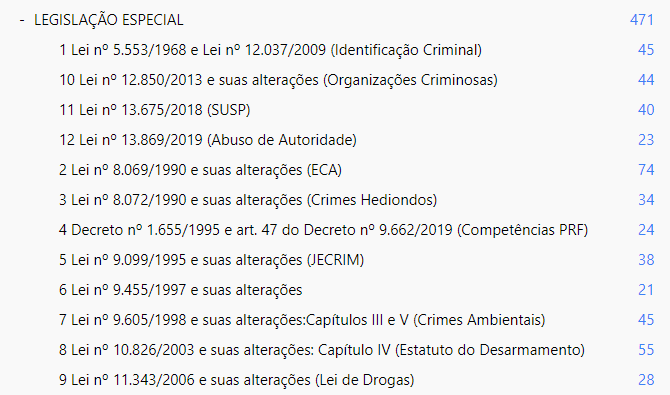Open the 55 count for Estatuto do Desarmamento
This screenshot has width=670, height=395.
point(646,350)
